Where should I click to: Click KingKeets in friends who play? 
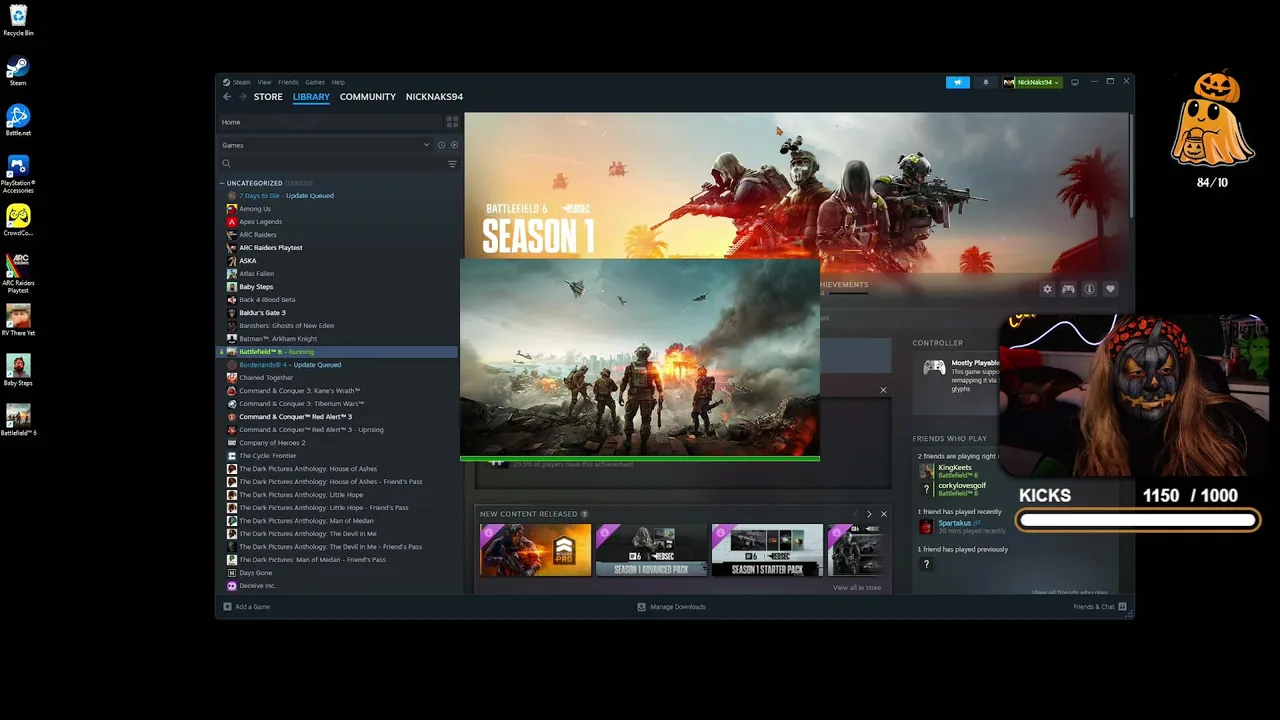pos(955,468)
